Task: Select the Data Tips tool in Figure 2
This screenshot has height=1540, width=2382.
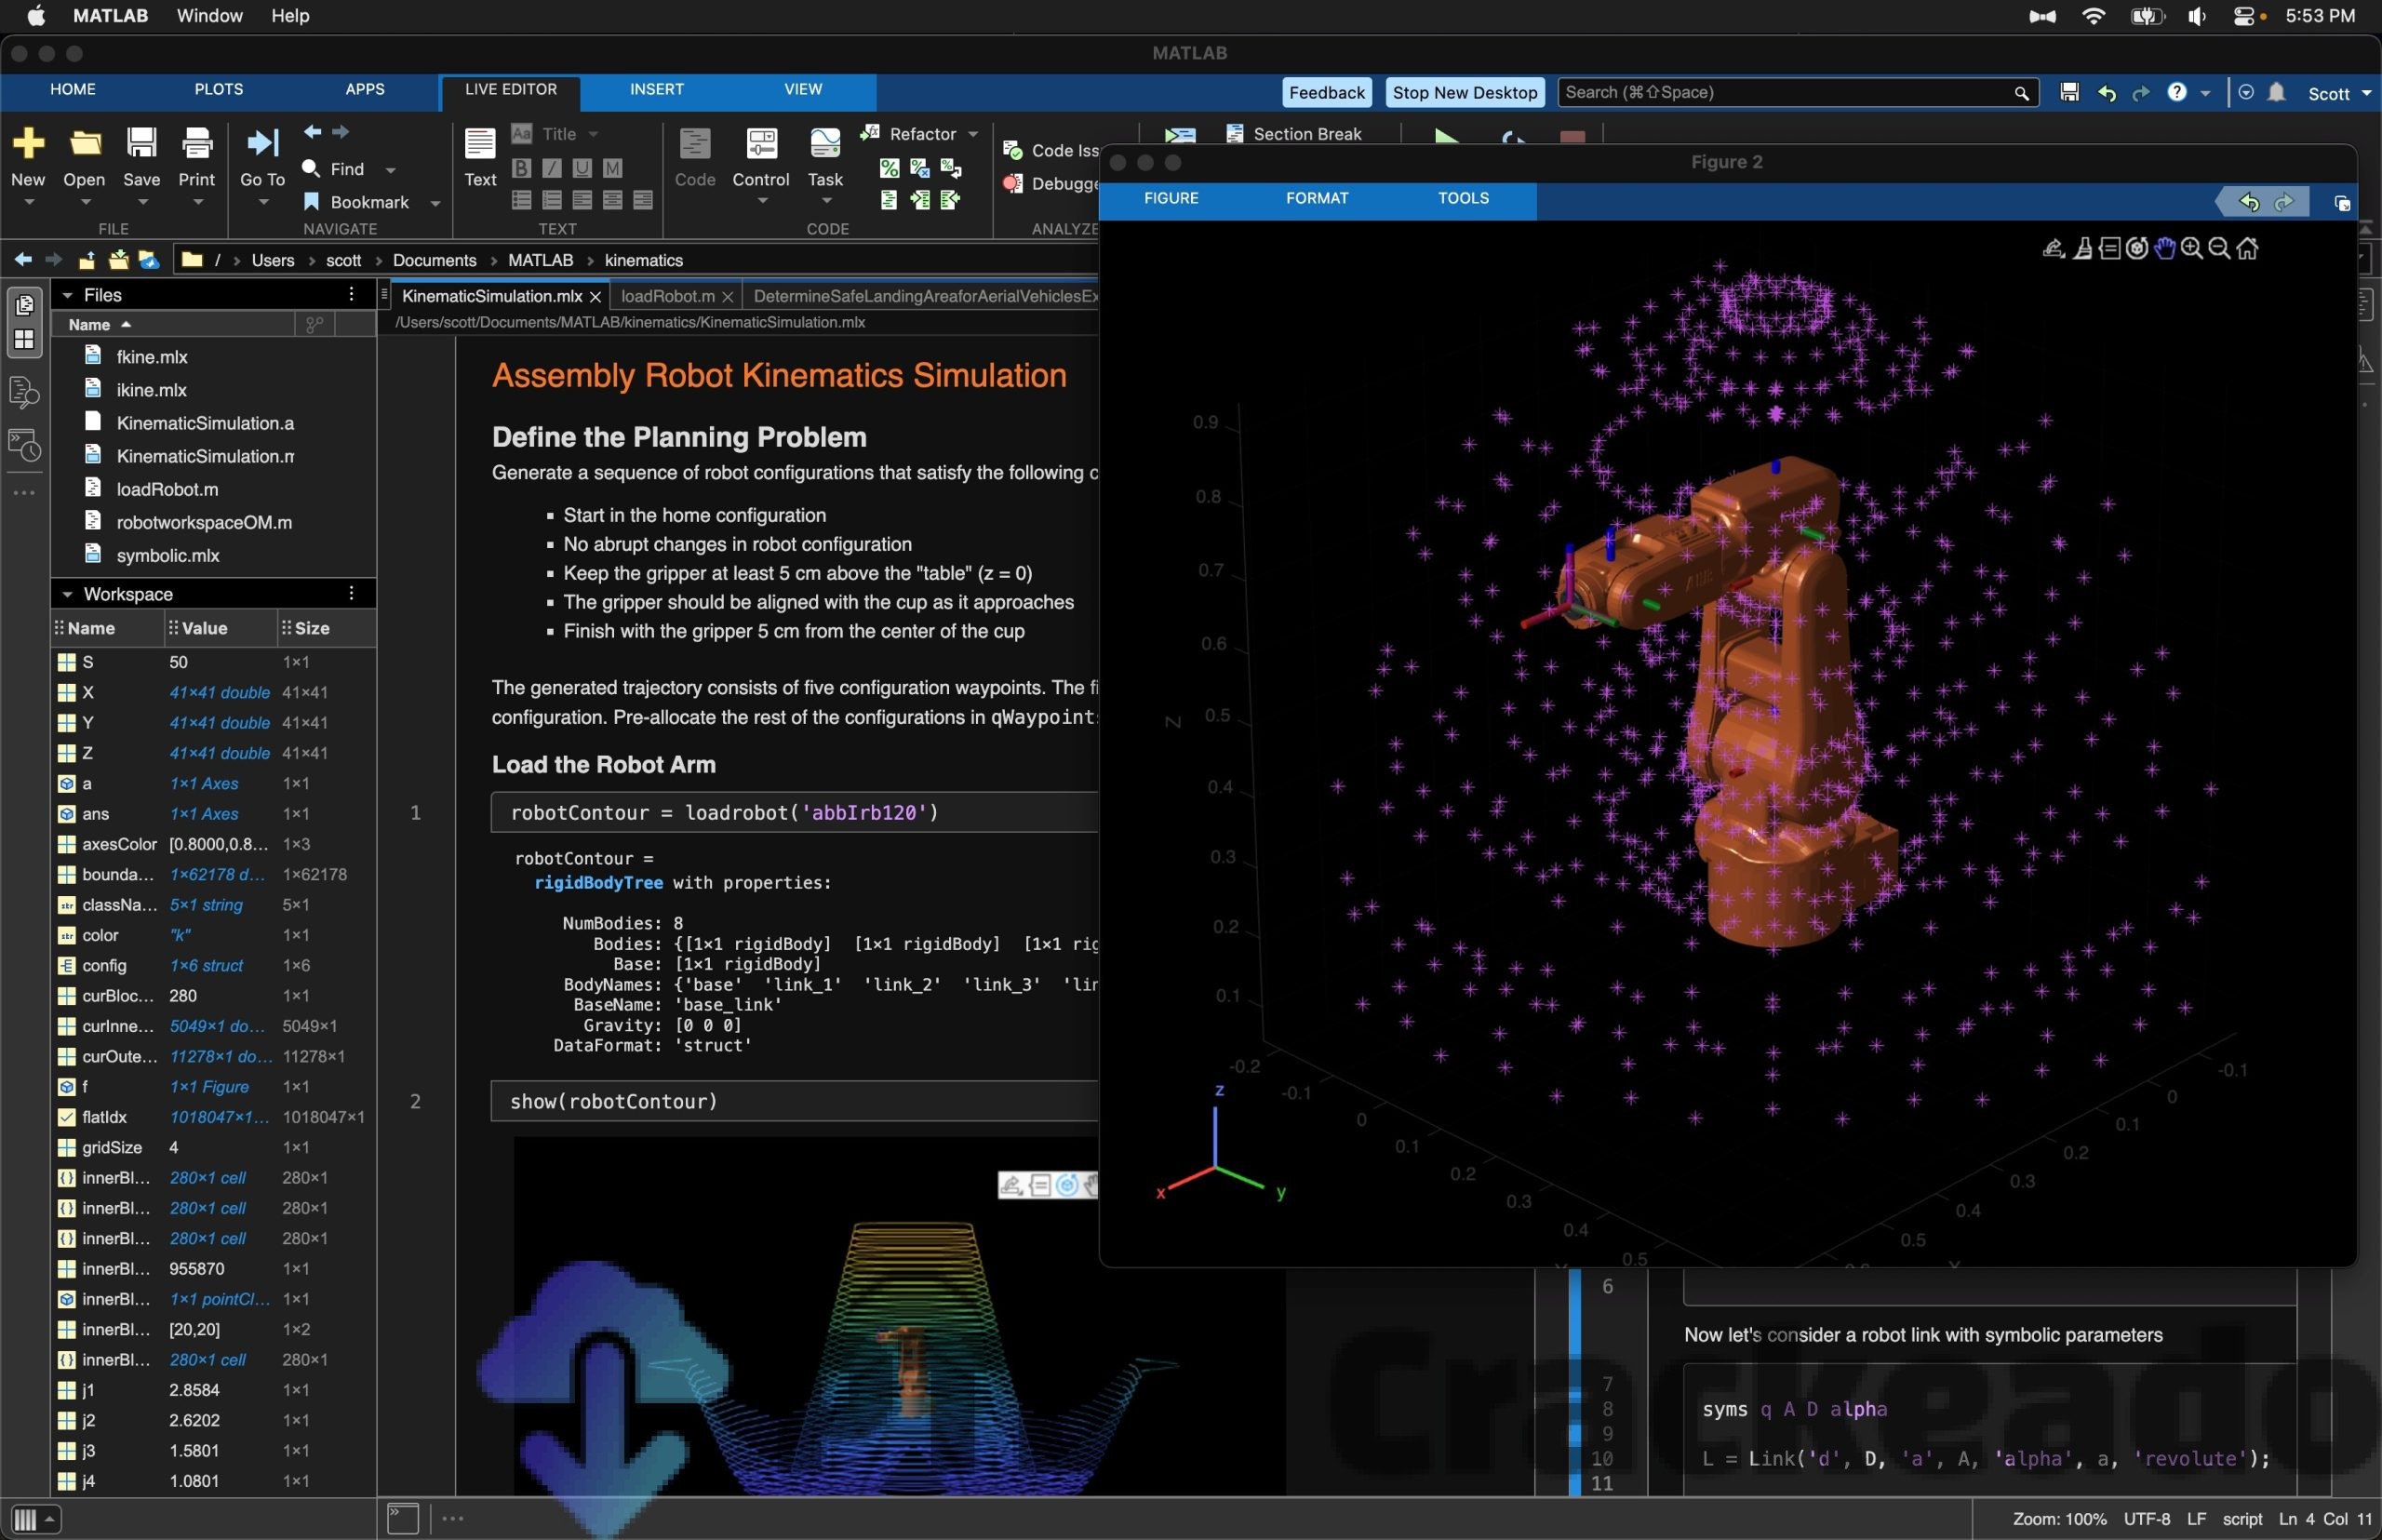Action: (2109, 248)
